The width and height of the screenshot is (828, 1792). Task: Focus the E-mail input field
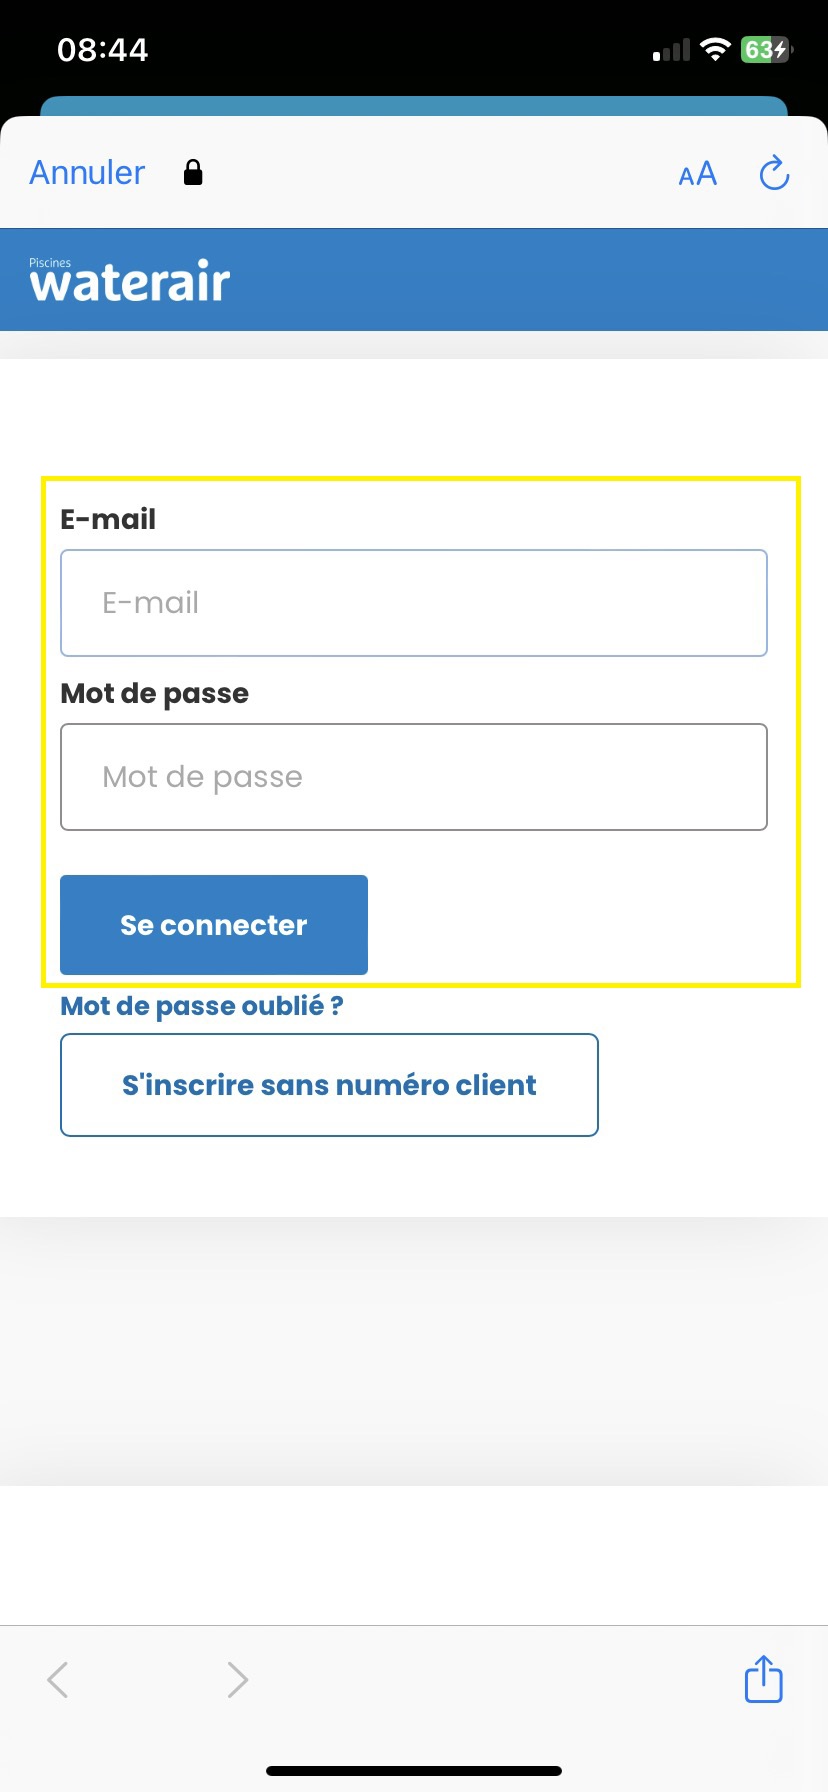[x=414, y=603]
